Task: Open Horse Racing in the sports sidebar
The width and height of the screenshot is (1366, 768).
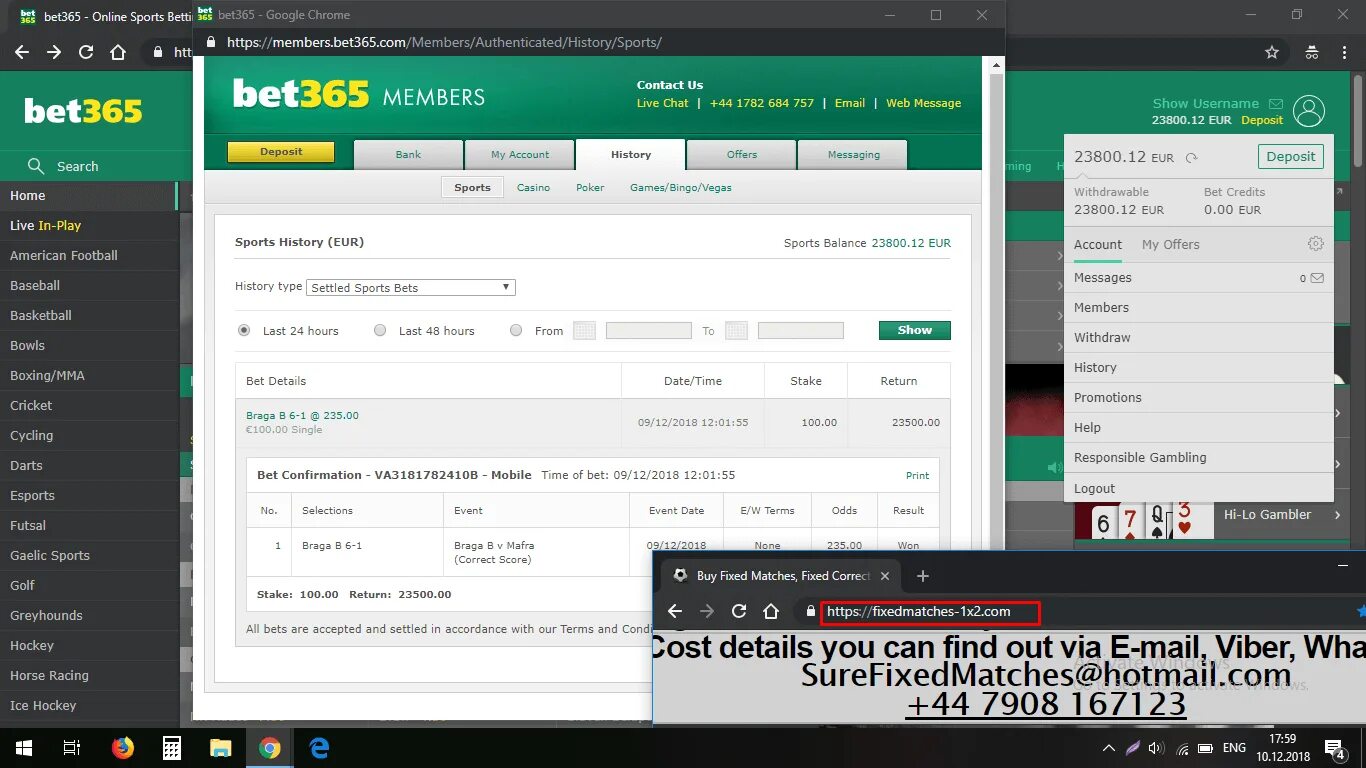Action: pyautogui.click(x=88, y=676)
